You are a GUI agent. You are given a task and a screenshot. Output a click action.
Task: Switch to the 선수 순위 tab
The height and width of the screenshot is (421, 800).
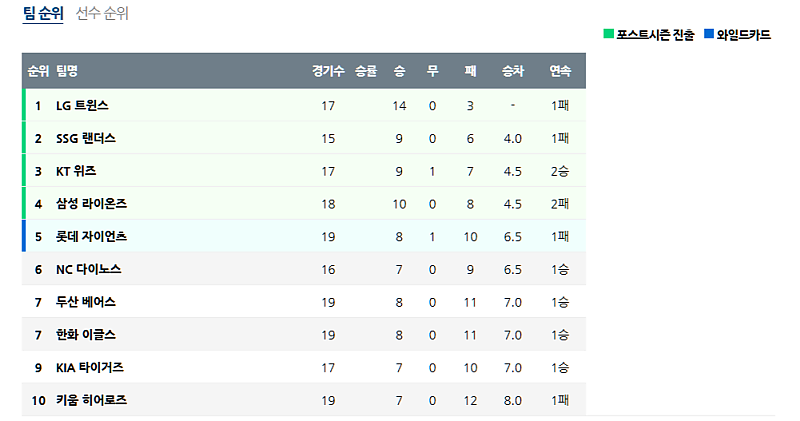click(102, 14)
